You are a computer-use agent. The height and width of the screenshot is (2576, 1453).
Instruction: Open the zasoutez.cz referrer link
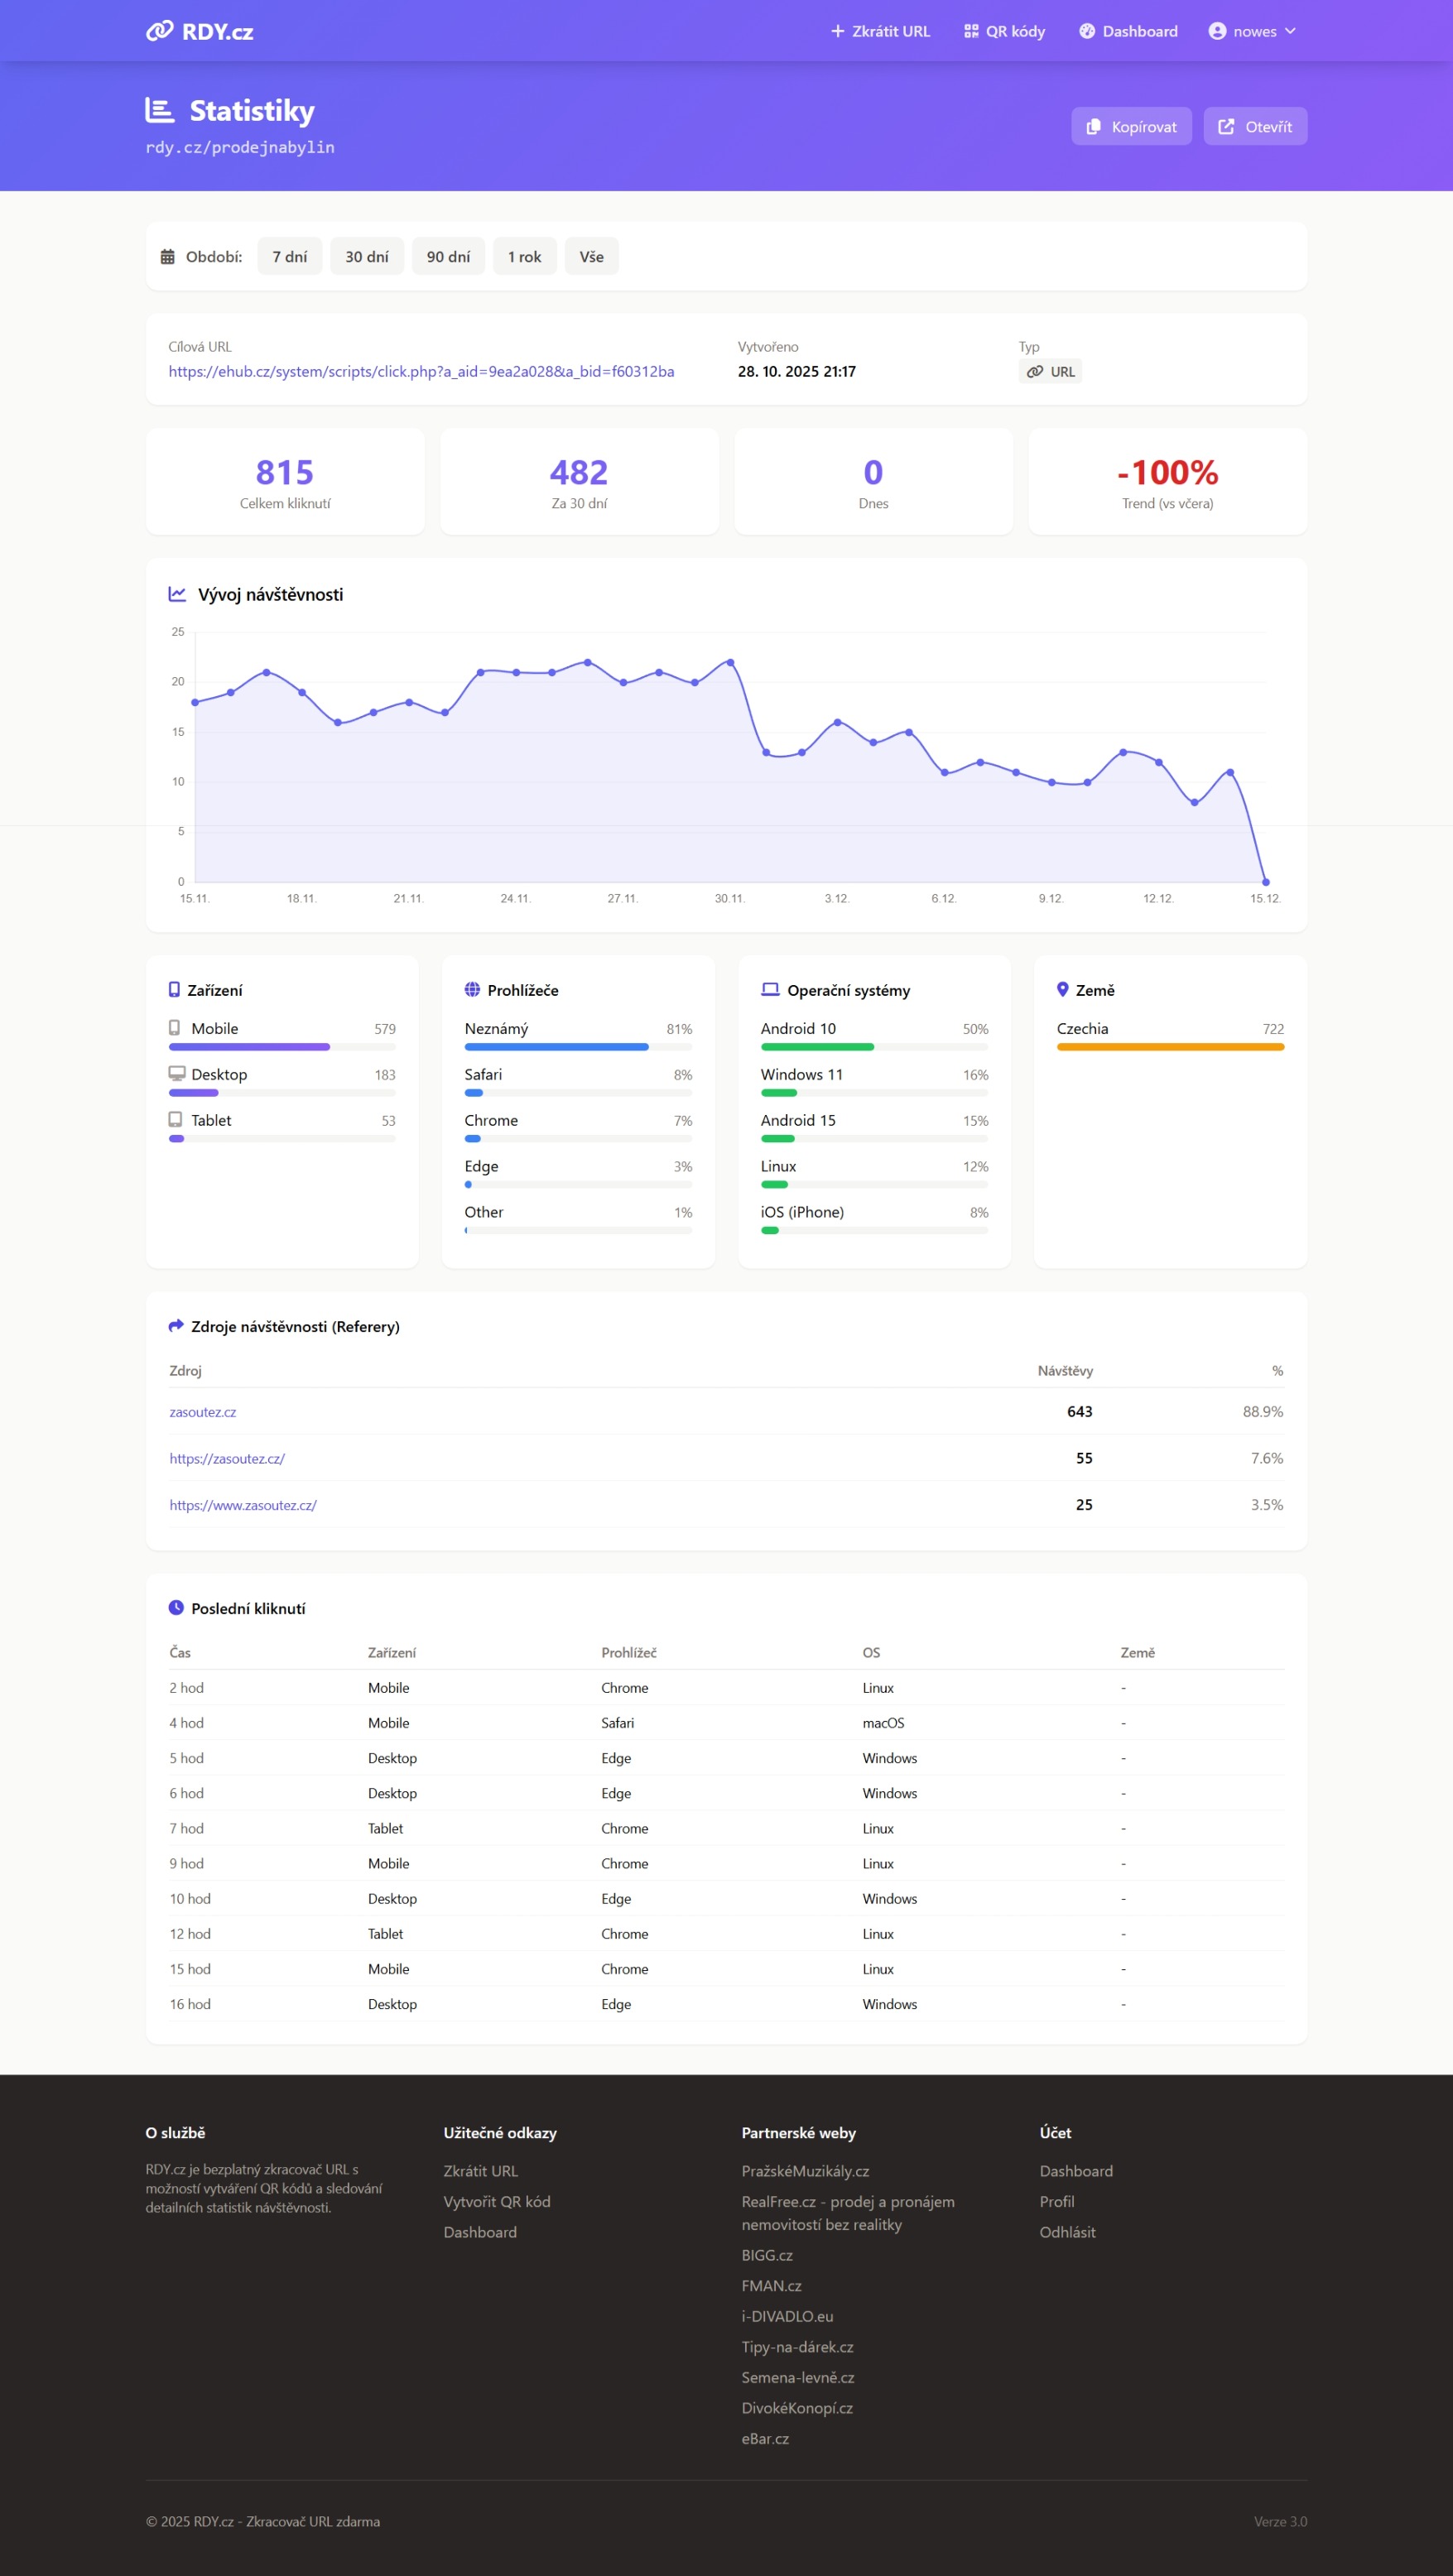[x=203, y=1412]
